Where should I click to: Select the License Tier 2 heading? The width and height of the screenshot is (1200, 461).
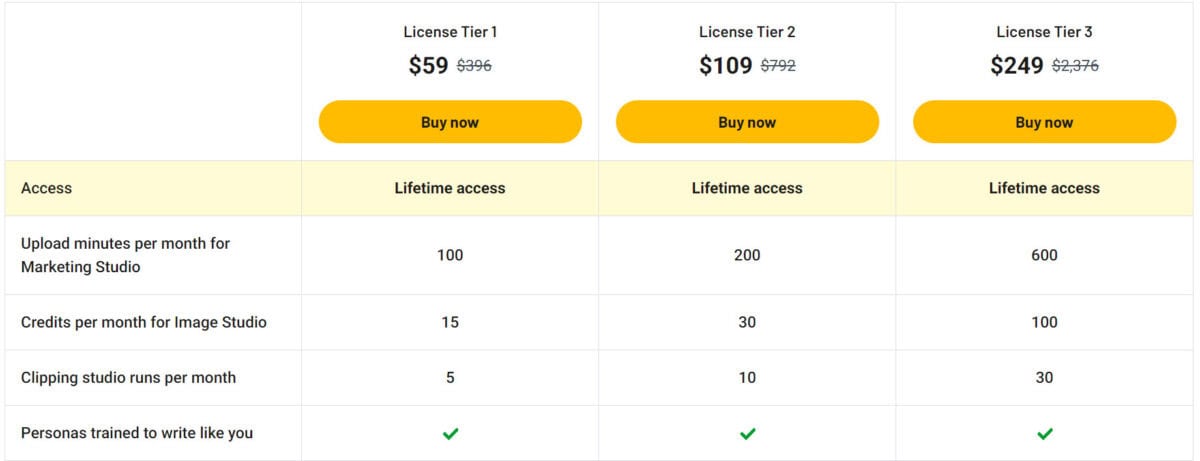(x=747, y=32)
